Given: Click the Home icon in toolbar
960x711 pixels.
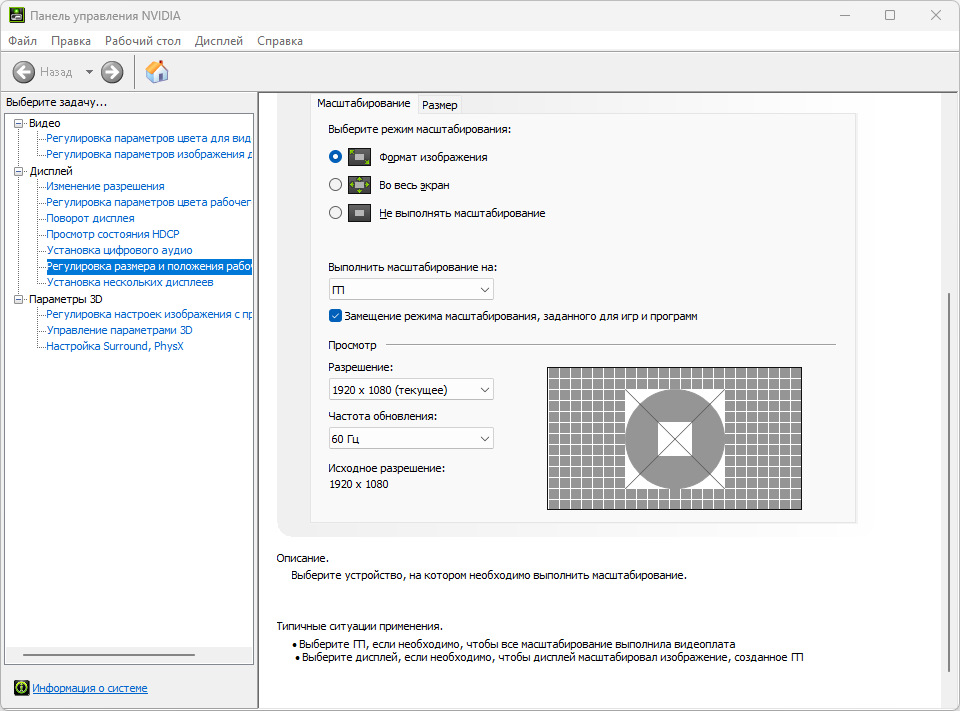Looking at the screenshot, I should click(157, 72).
